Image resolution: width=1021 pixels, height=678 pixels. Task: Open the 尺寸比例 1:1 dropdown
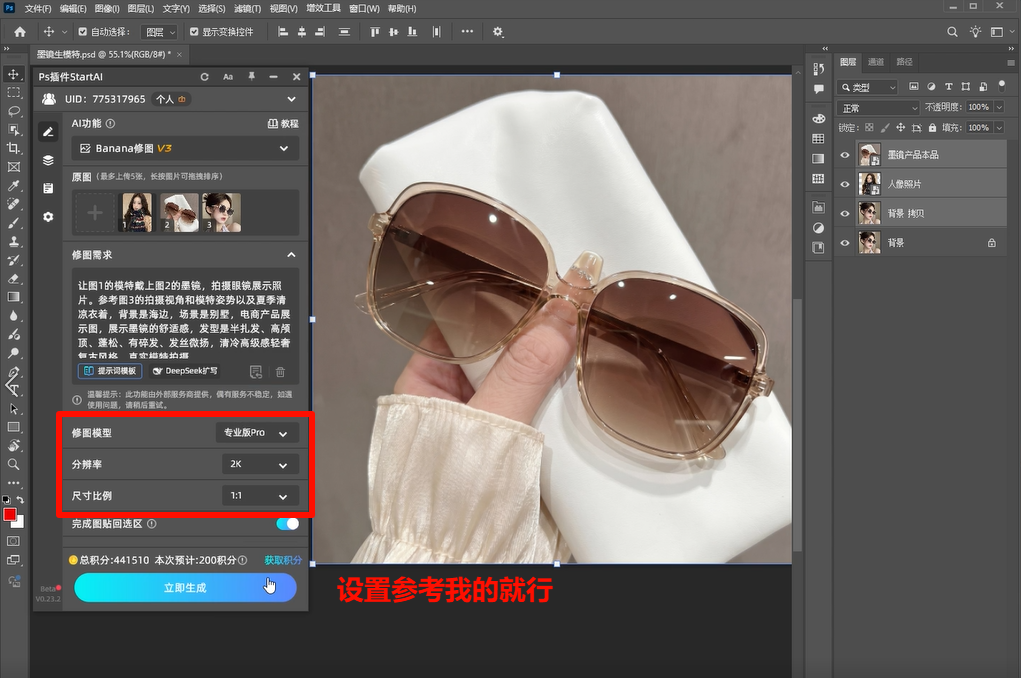260,495
